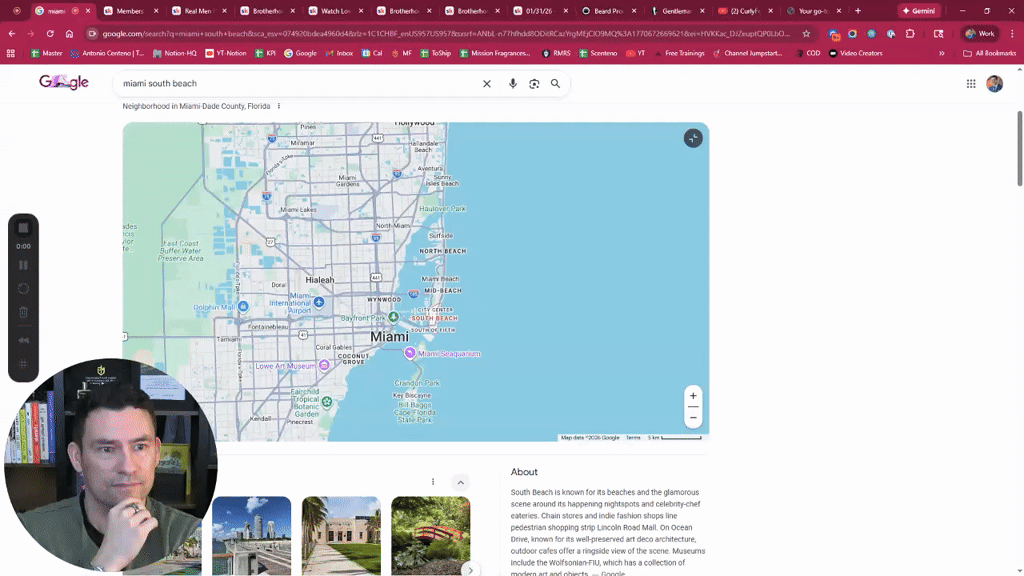Open the KPI bookmark
The width and height of the screenshot is (1024, 576).
(265, 54)
